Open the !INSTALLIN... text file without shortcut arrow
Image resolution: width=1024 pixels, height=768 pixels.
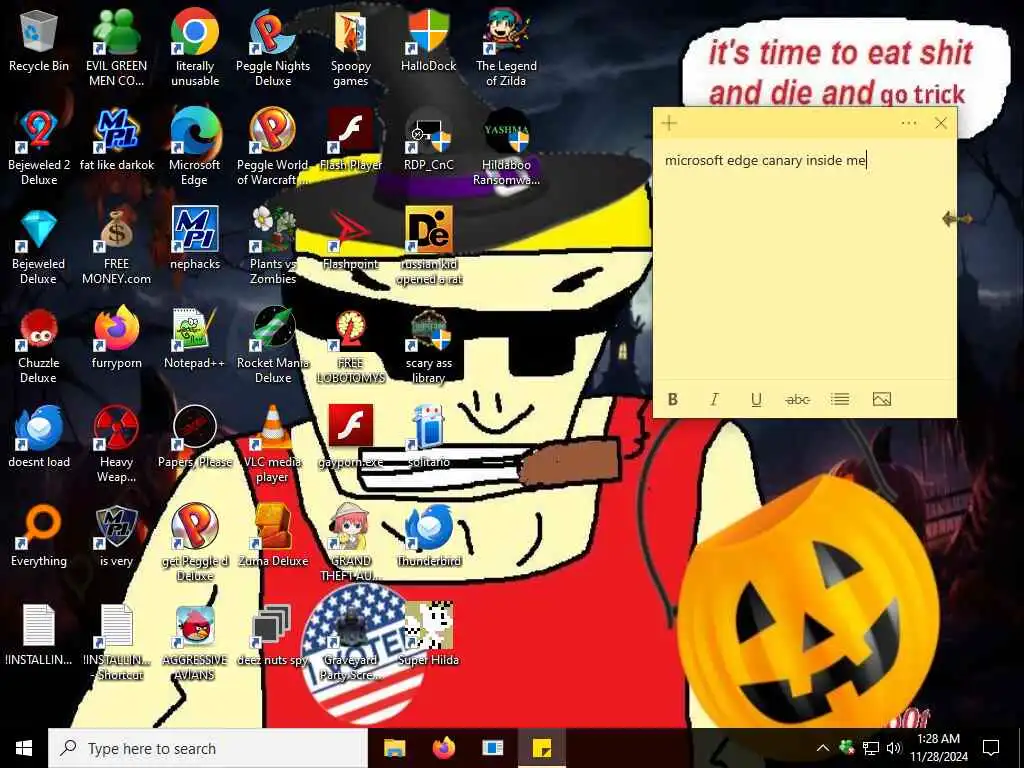39,635
